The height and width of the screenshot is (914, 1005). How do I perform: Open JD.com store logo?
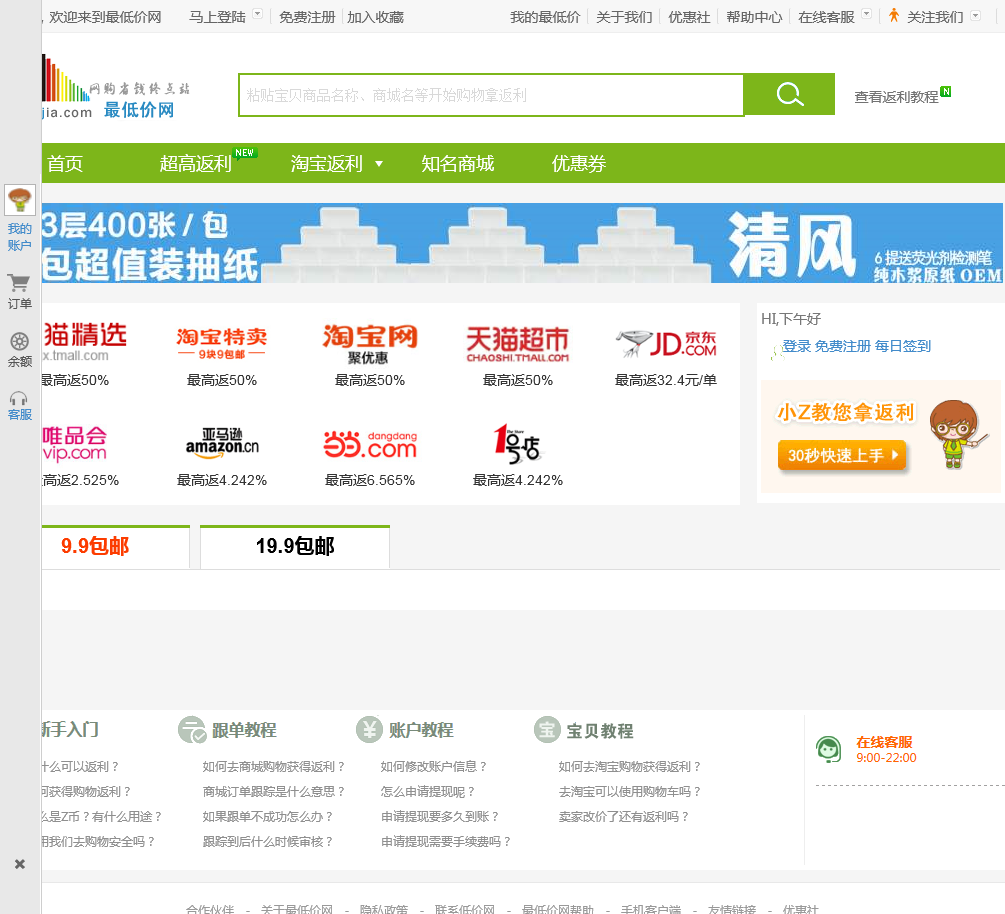point(666,344)
